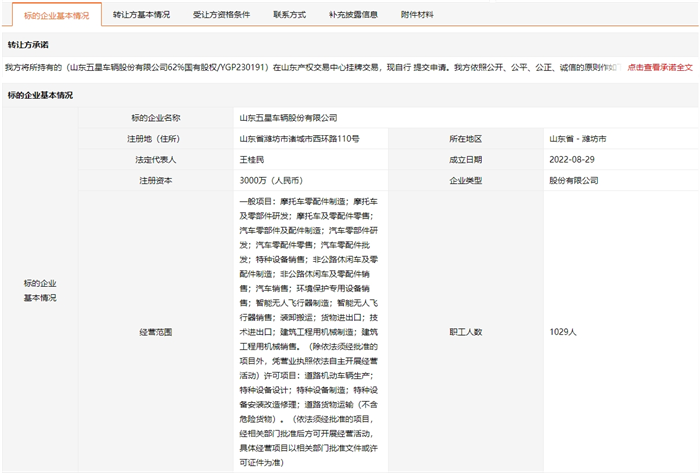The height and width of the screenshot is (473, 700).
Task: Select the enterprise type value 股份有限公司
Action: (574, 181)
